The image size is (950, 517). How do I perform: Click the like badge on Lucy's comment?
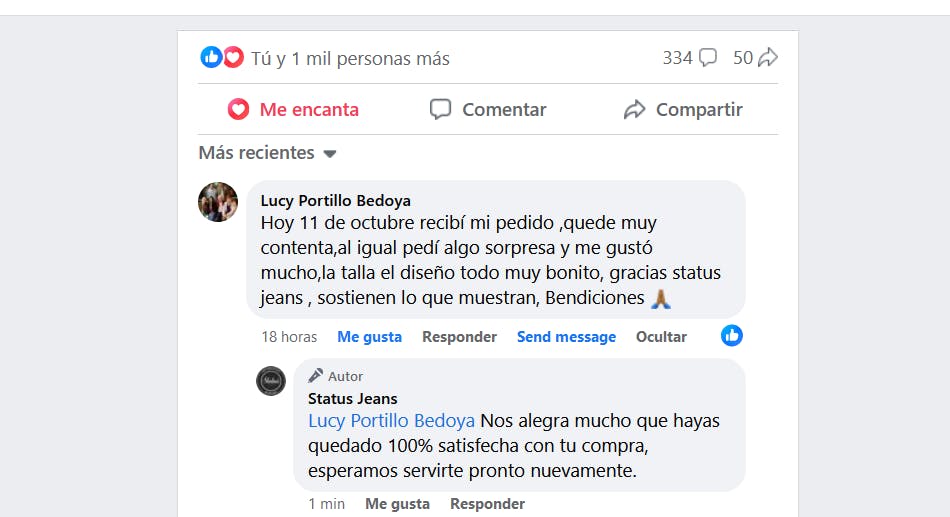732,336
